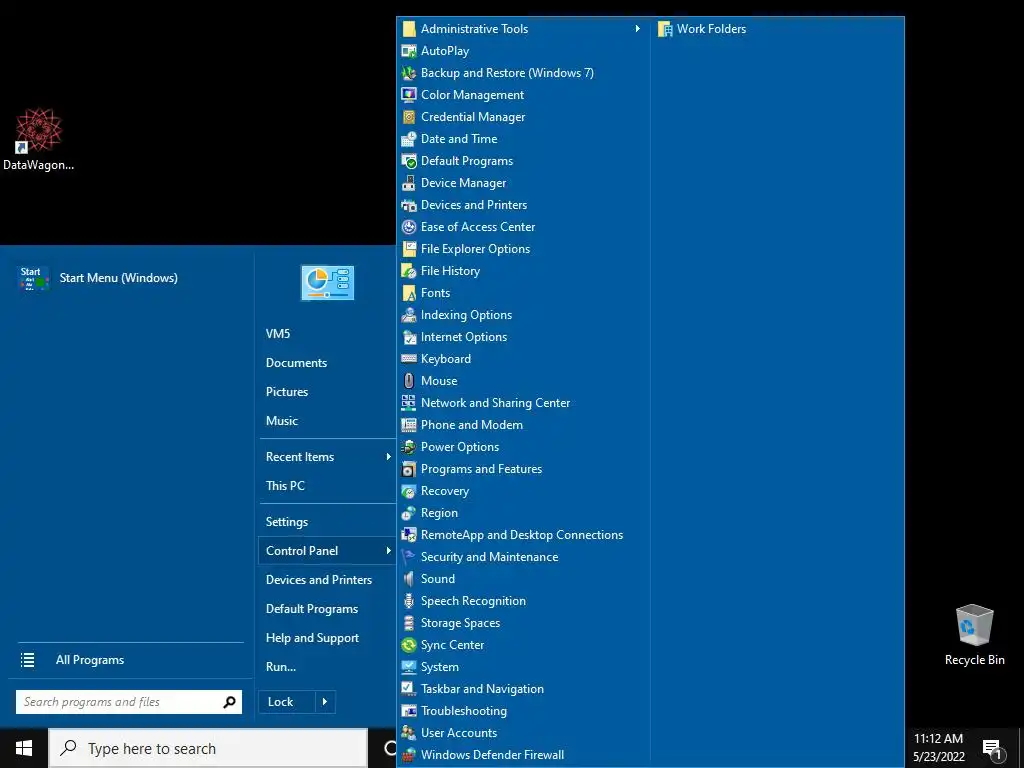Viewport: 1024px width, 768px height.
Task: Click the search magnifier in Start menu
Action: click(229, 702)
